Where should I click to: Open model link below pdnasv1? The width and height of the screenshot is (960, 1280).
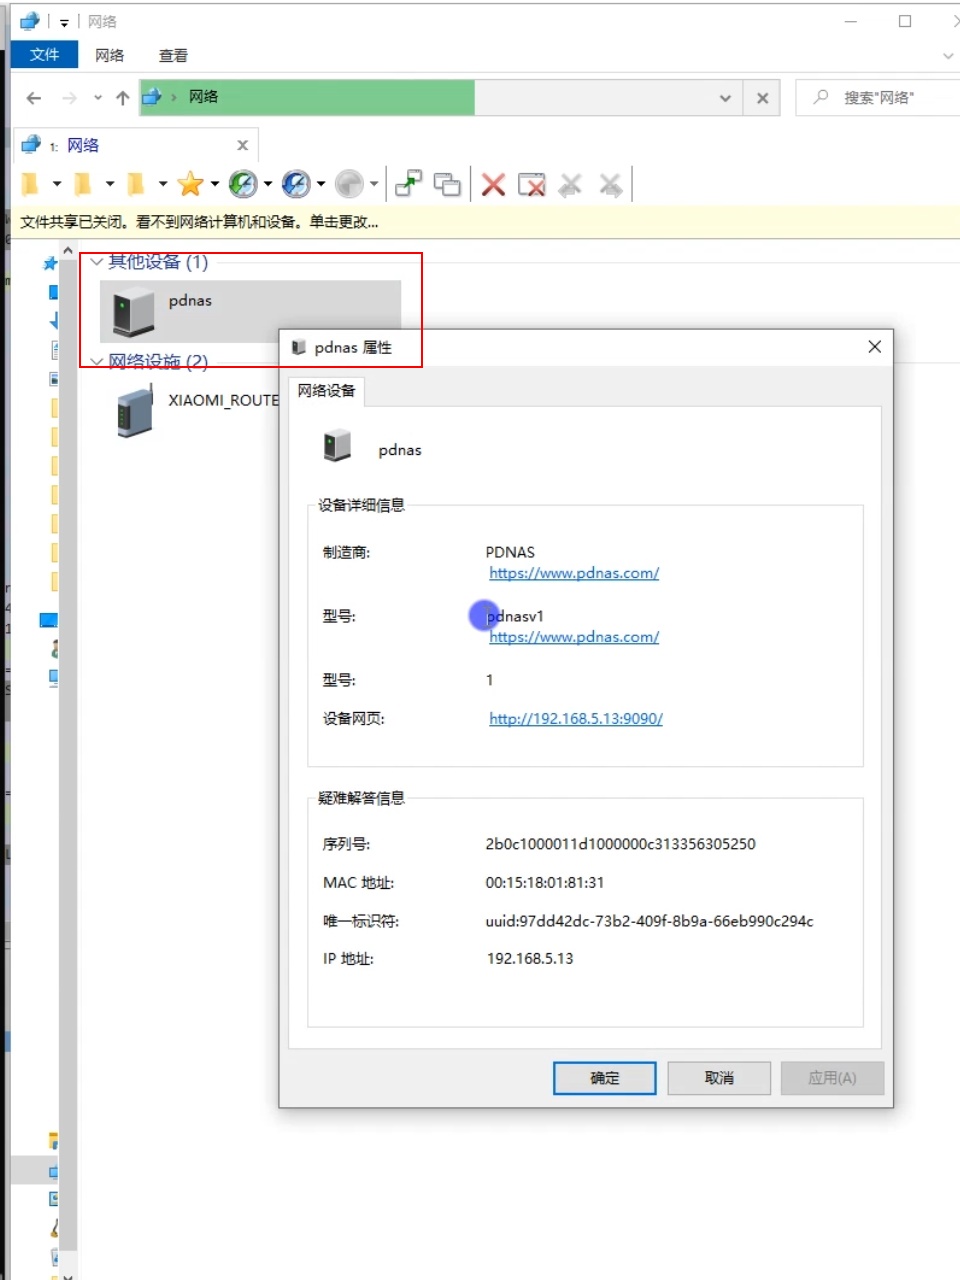coord(574,637)
